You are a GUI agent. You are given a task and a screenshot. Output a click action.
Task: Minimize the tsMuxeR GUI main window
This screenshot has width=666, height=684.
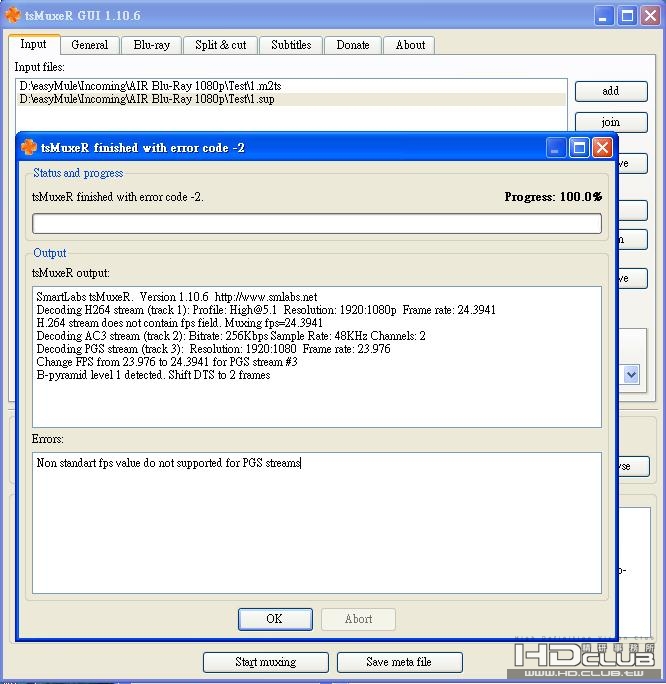604,16
